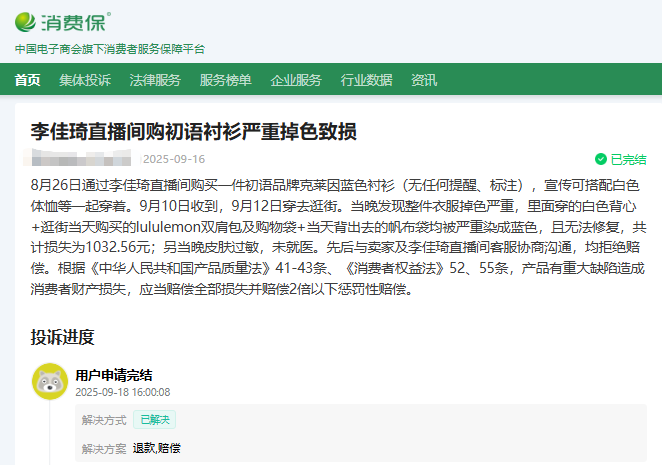This screenshot has width=662, height=465.
Task: Go to the 首页 nav tab
Action: (28, 80)
